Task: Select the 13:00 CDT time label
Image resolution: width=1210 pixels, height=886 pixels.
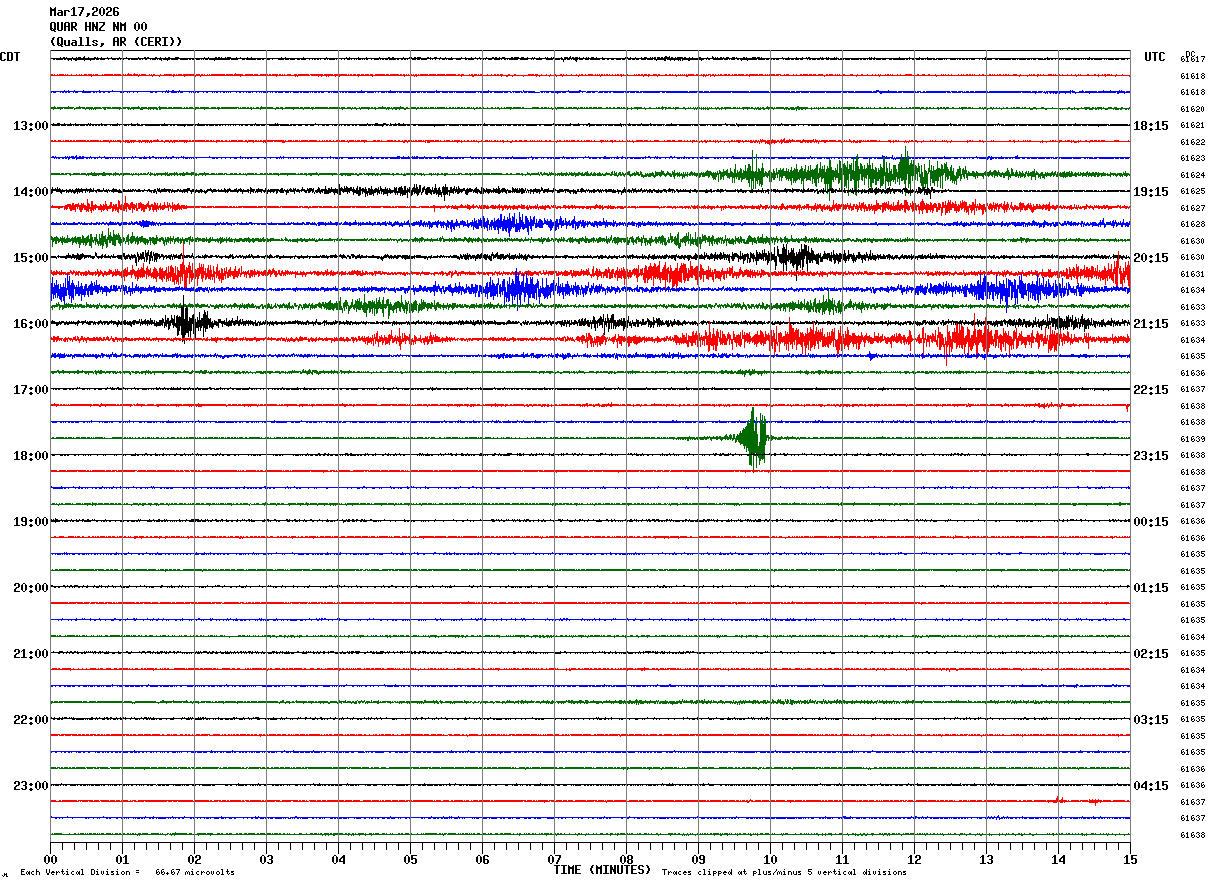Action: pyautogui.click(x=30, y=126)
